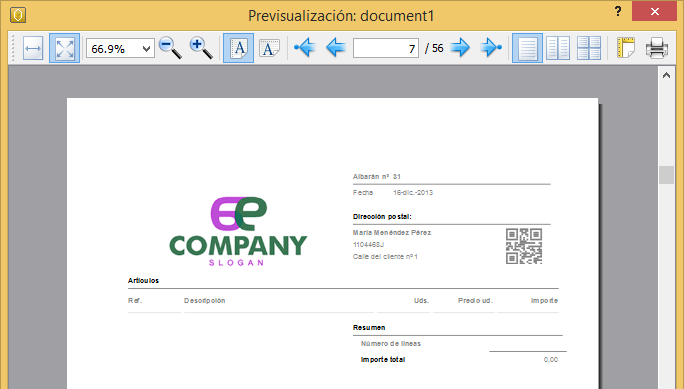The height and width of the screenshot is (389, 684).
Task: Go to first page arrow
Action: click(x=304, y=47)
